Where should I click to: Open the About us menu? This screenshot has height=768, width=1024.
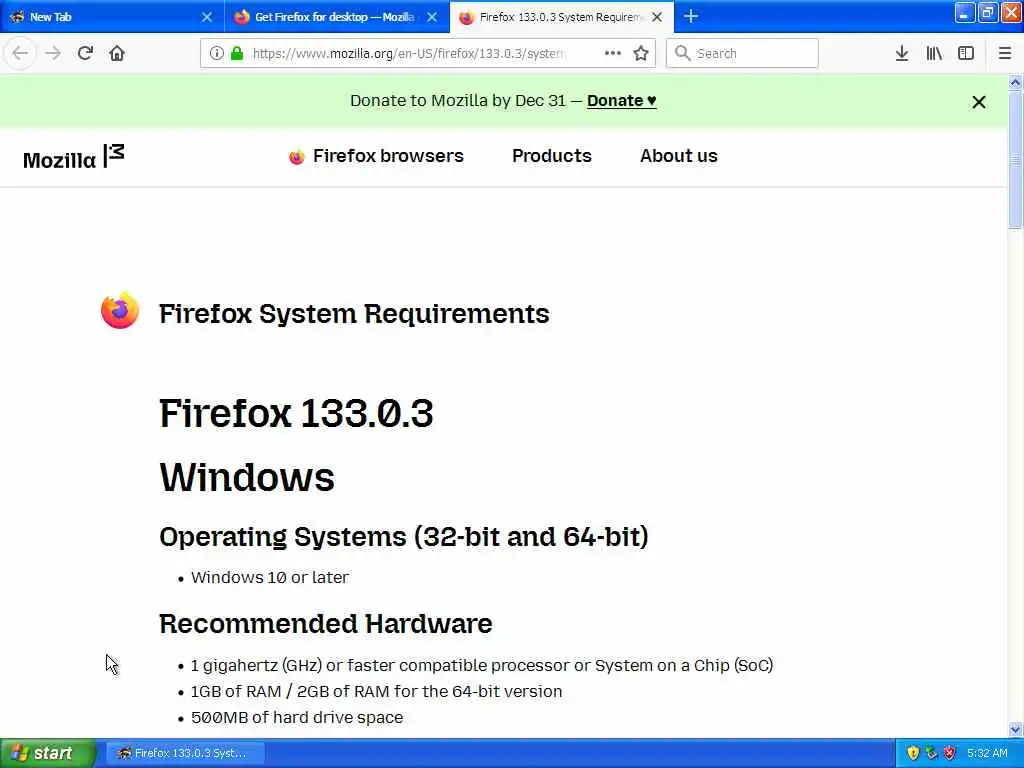click(x=679, y=156)
